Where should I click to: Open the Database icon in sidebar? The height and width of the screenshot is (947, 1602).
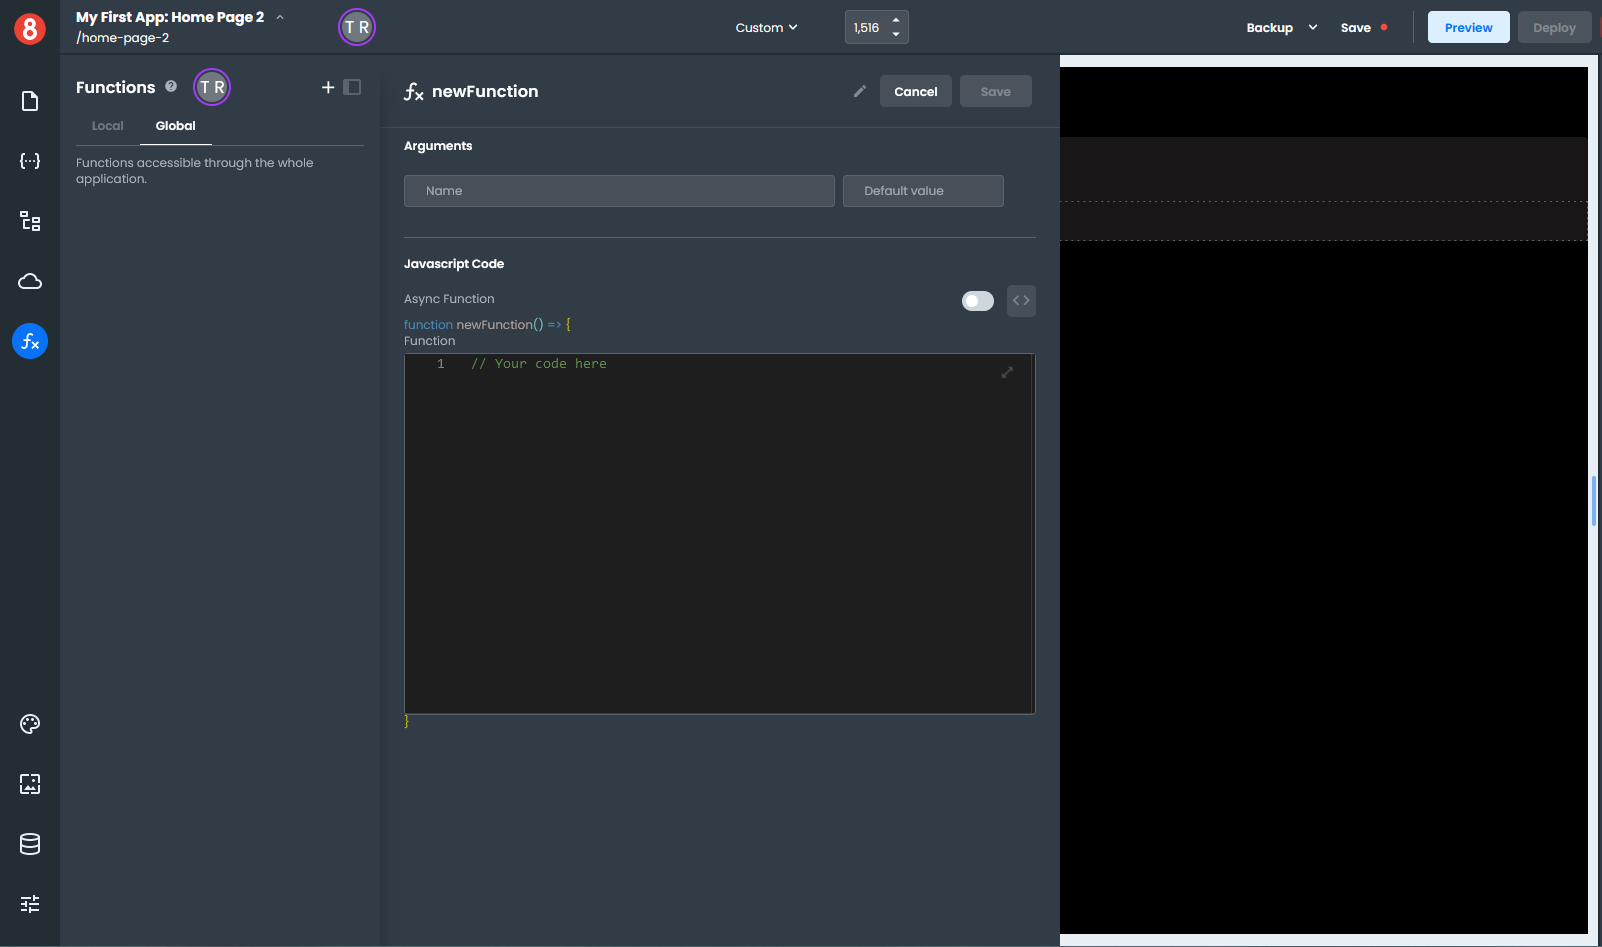click(30, 844)
